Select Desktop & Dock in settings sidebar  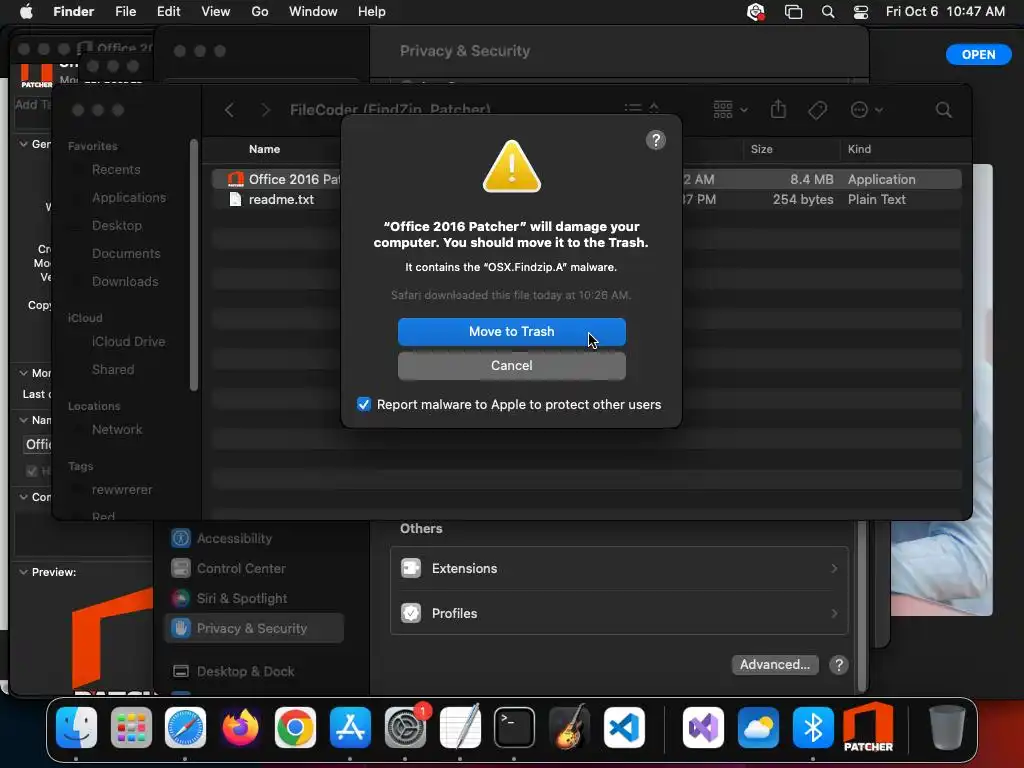click(x=254, y=672)
